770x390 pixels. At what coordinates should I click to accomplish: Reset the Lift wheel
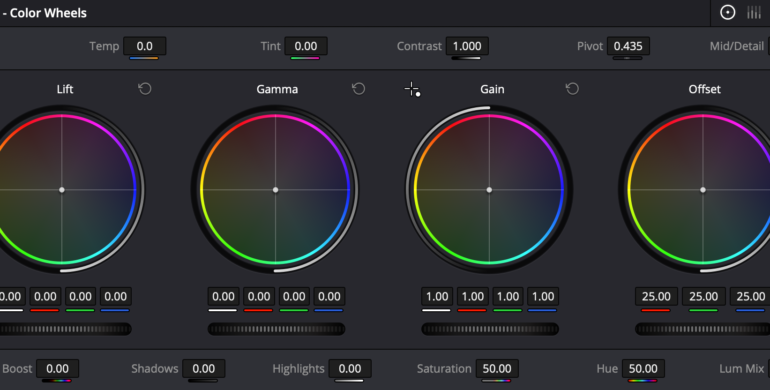pos(145,89)
